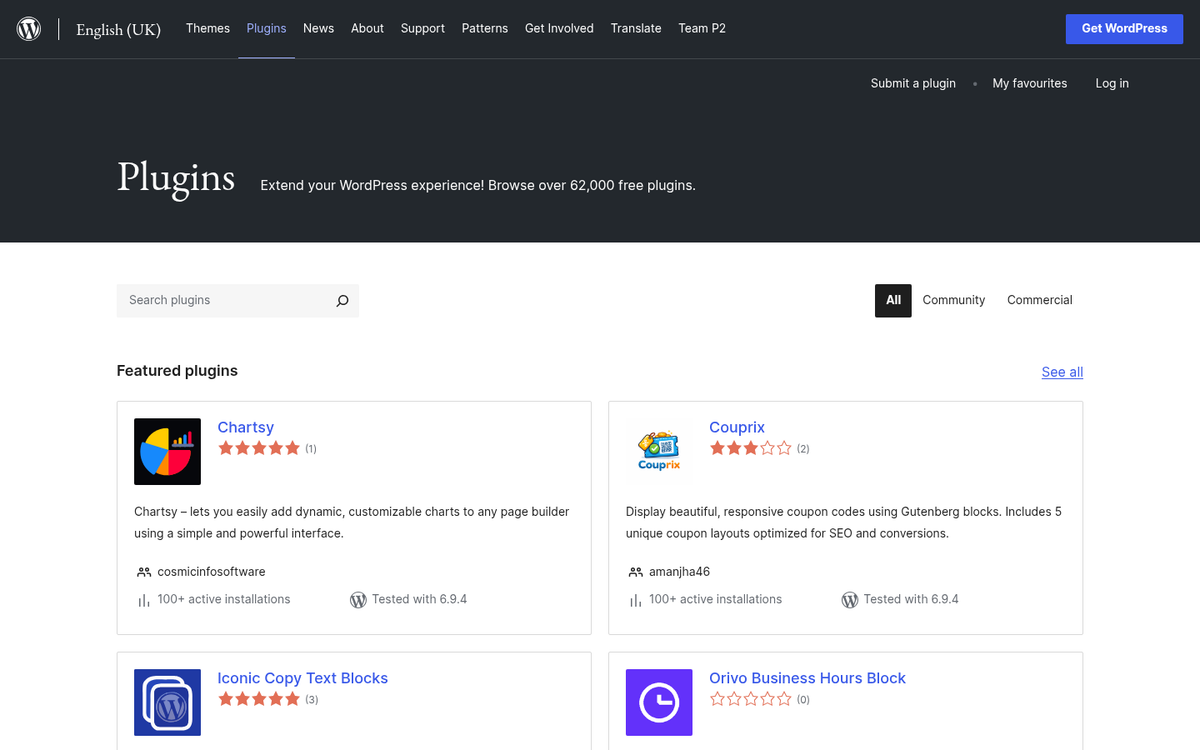This screenshot has height=750, width=1200.
Task: Click the WordPress icon next to Tested with 6.9.4
Action: click(x=358, y=599)
